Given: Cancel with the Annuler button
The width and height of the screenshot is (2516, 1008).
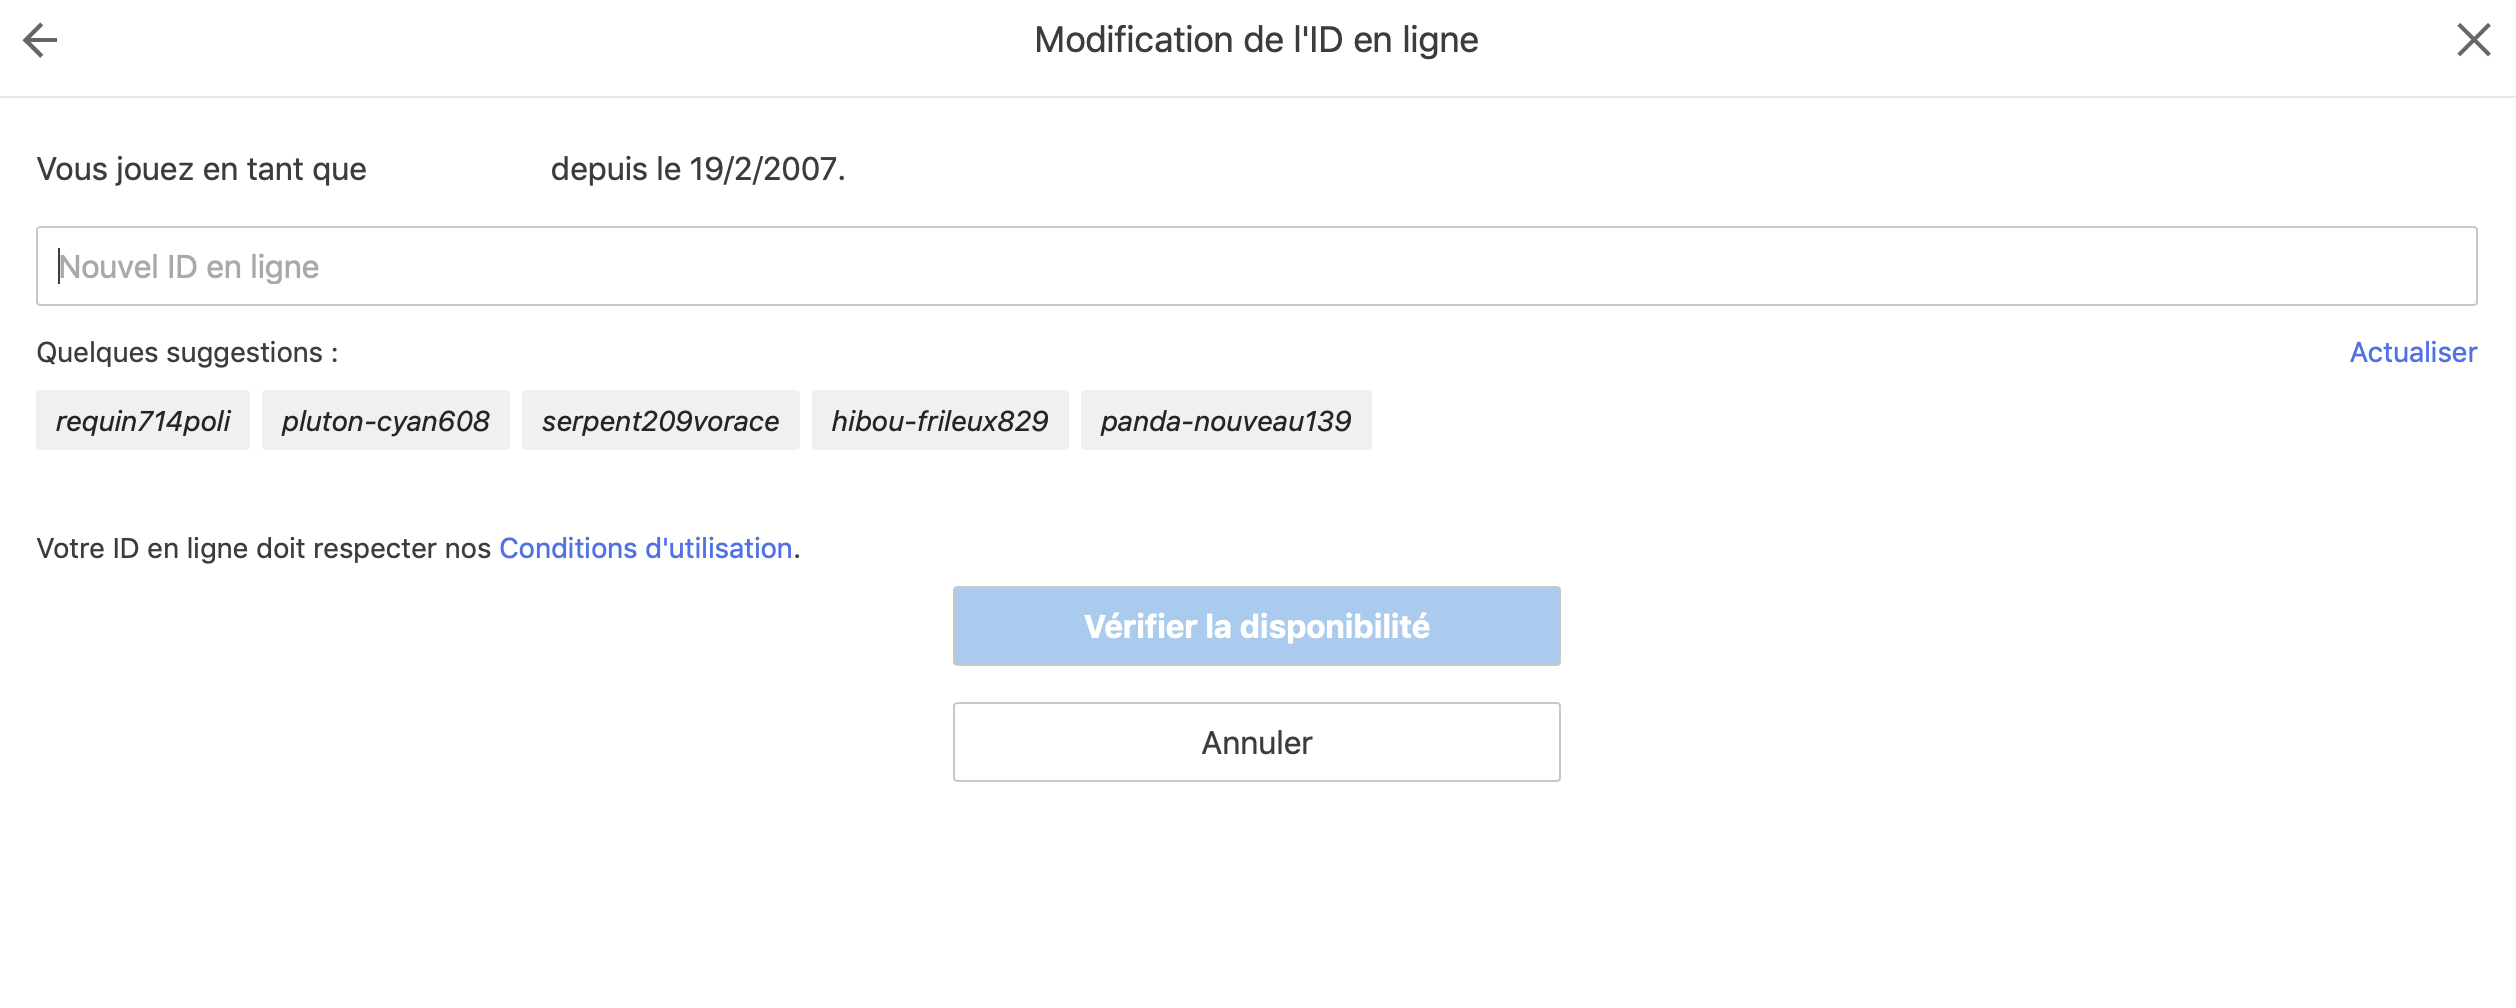Looking at the screenshot, I should [1257, 742].
